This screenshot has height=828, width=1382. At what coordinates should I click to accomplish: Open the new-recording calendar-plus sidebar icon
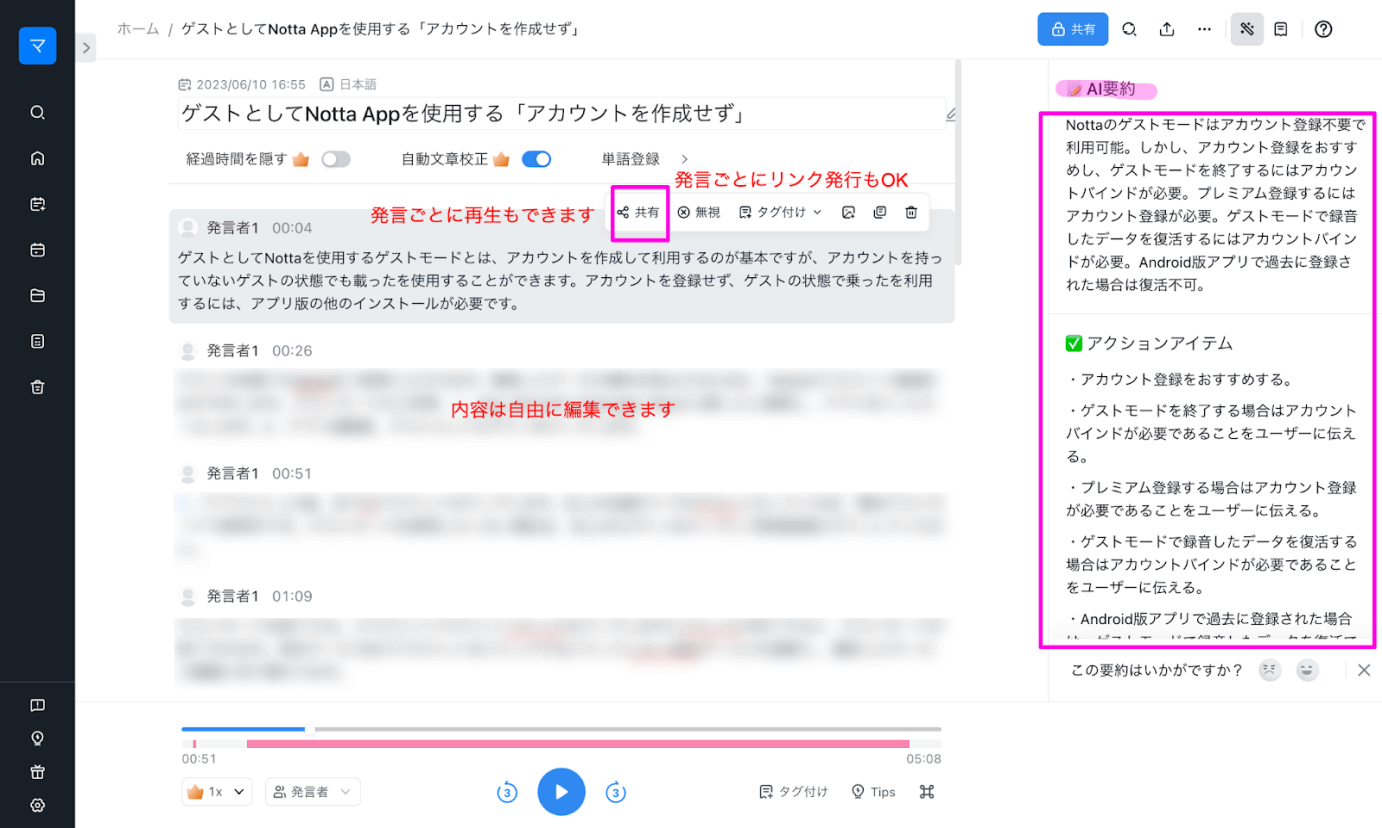coord(37,204)
